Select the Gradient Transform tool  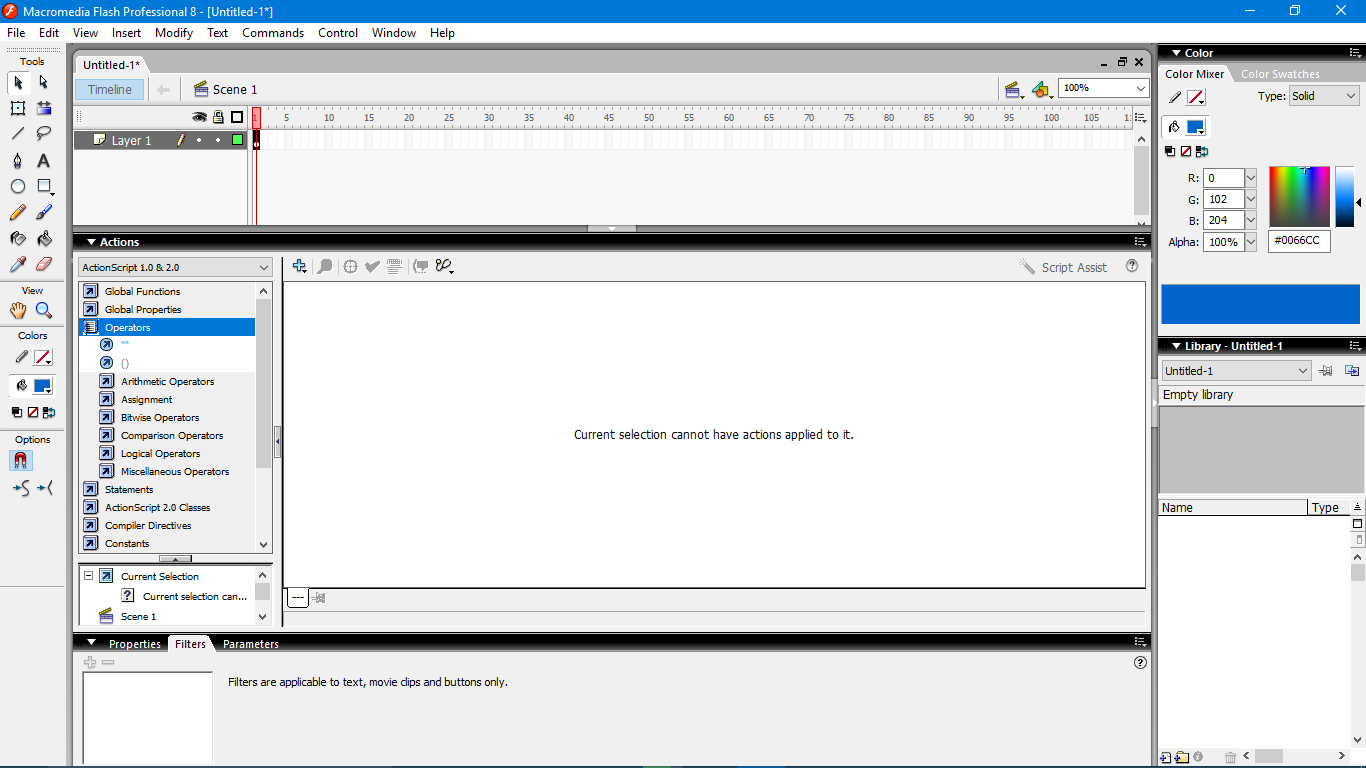point(44,108)
